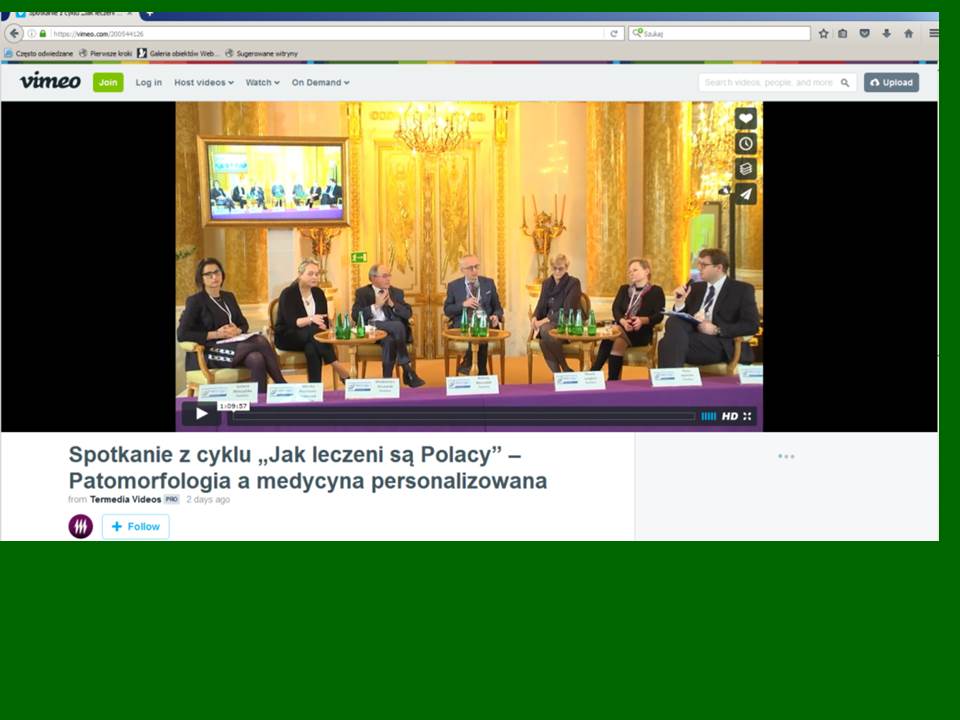The width and height of the screenshot is (960, 720).
Task: Bookmark page with the browser star icon
Action: [823, 33]
